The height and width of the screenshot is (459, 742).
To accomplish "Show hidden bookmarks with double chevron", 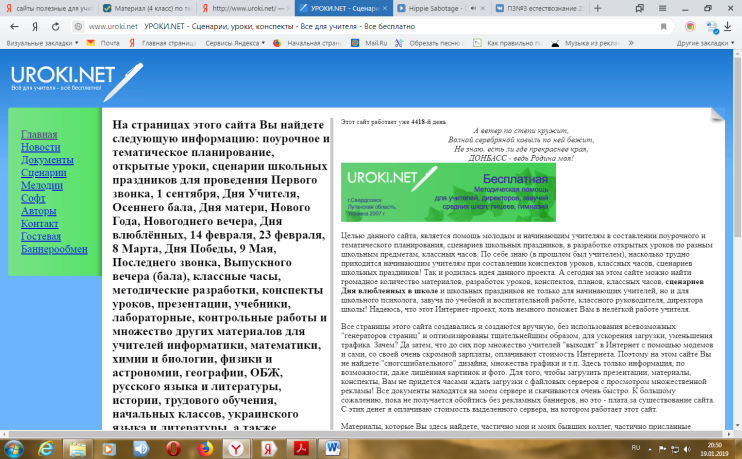I will pos(631,43).
